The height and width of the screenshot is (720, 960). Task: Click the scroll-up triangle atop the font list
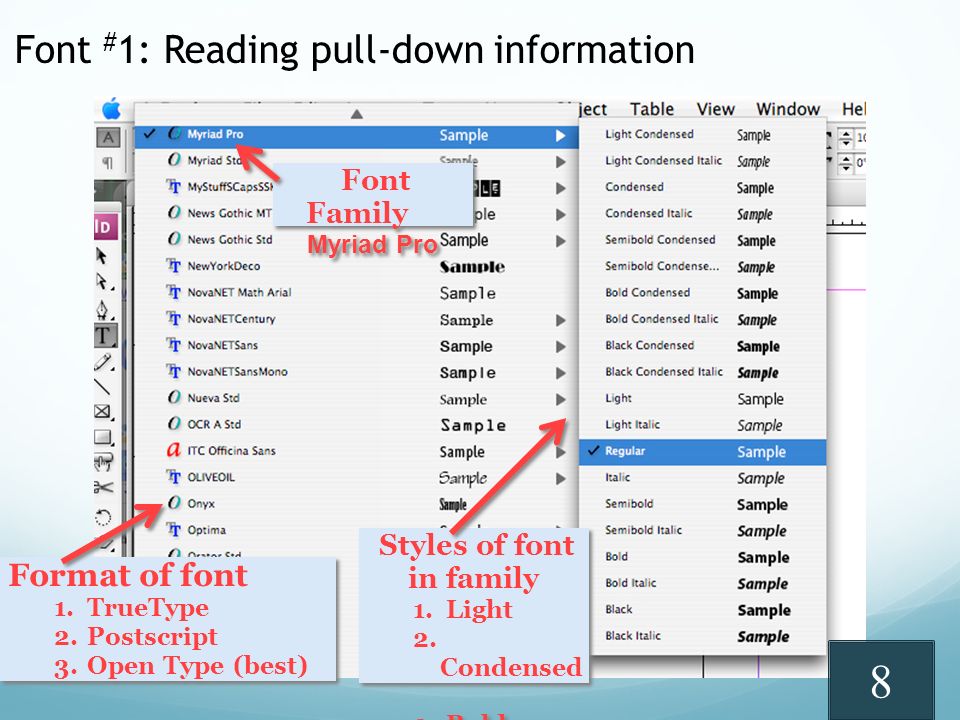(x=357, y=114)
